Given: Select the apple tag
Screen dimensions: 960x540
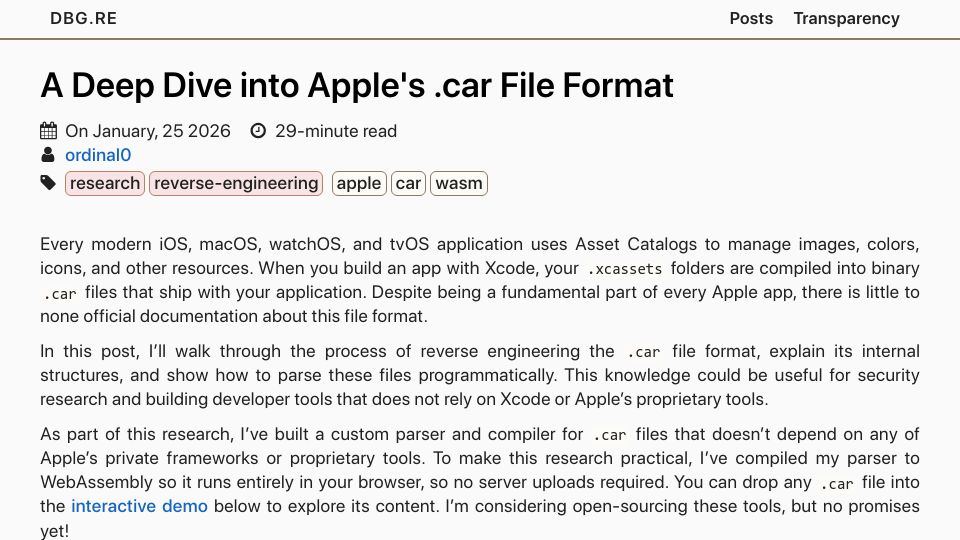Looking at the screenshot, I should coord(359,183).
